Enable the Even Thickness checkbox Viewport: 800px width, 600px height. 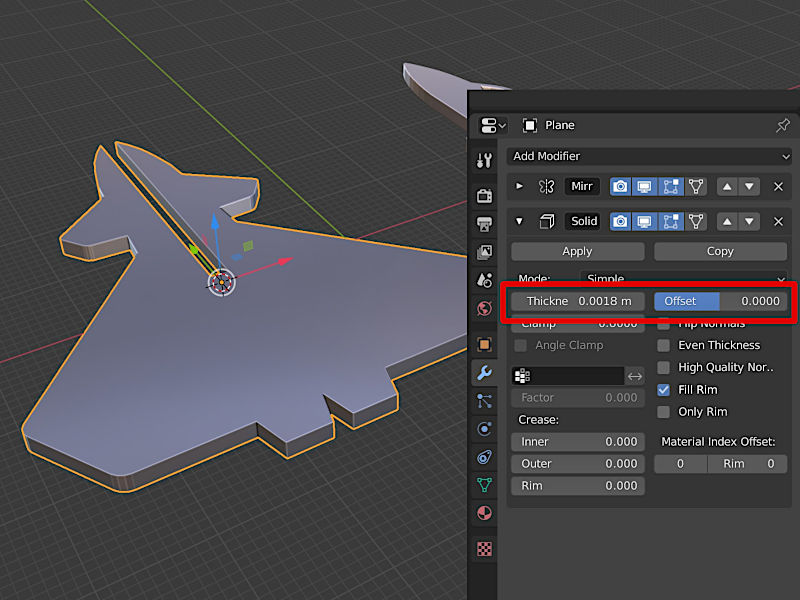(663, 345)
